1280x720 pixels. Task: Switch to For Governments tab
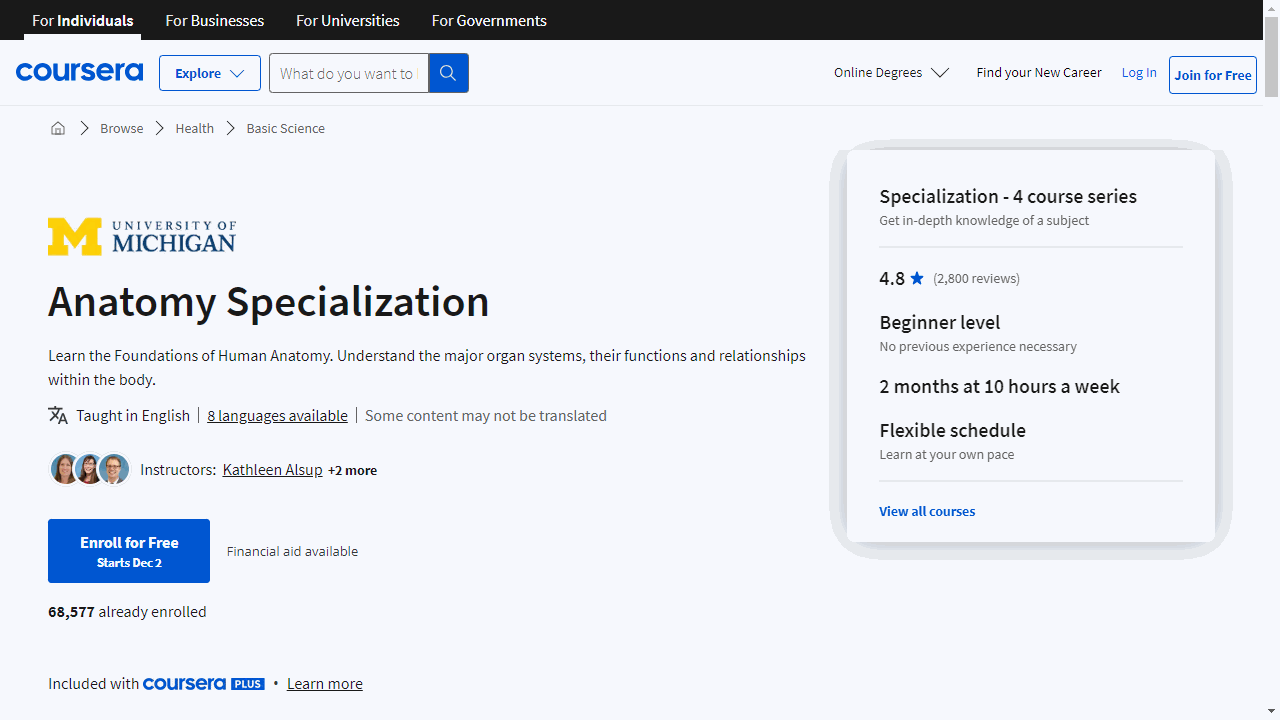[489, 20]
